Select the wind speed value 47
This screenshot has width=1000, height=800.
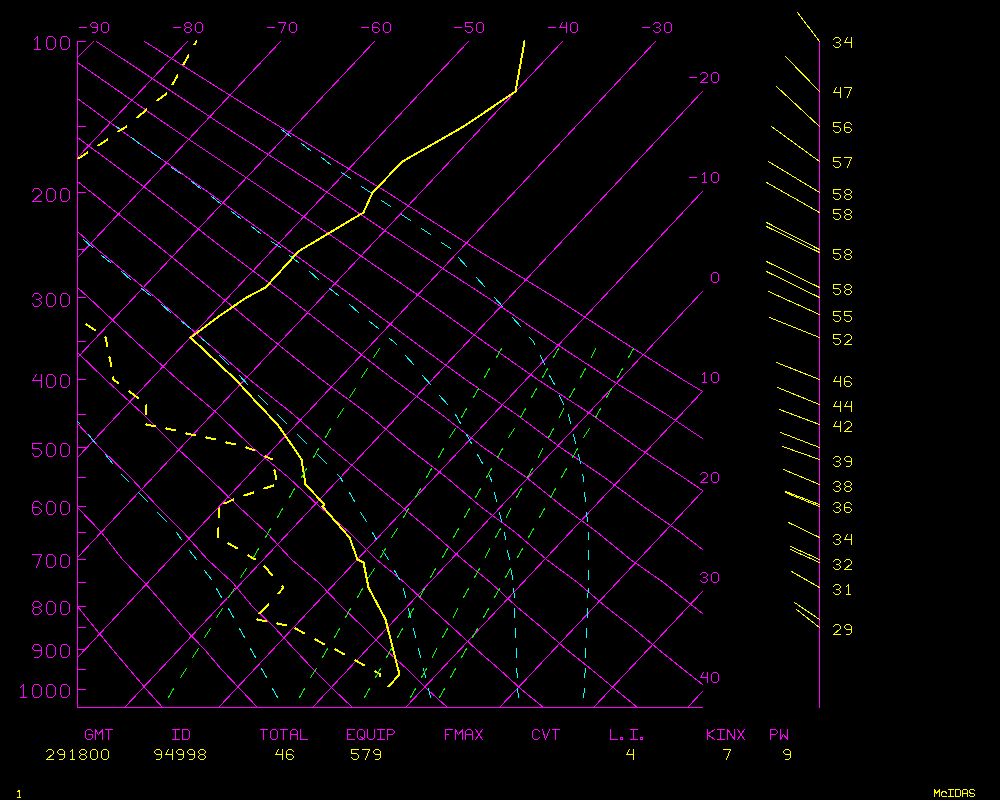pyautogui.click(x=842, y=92)
